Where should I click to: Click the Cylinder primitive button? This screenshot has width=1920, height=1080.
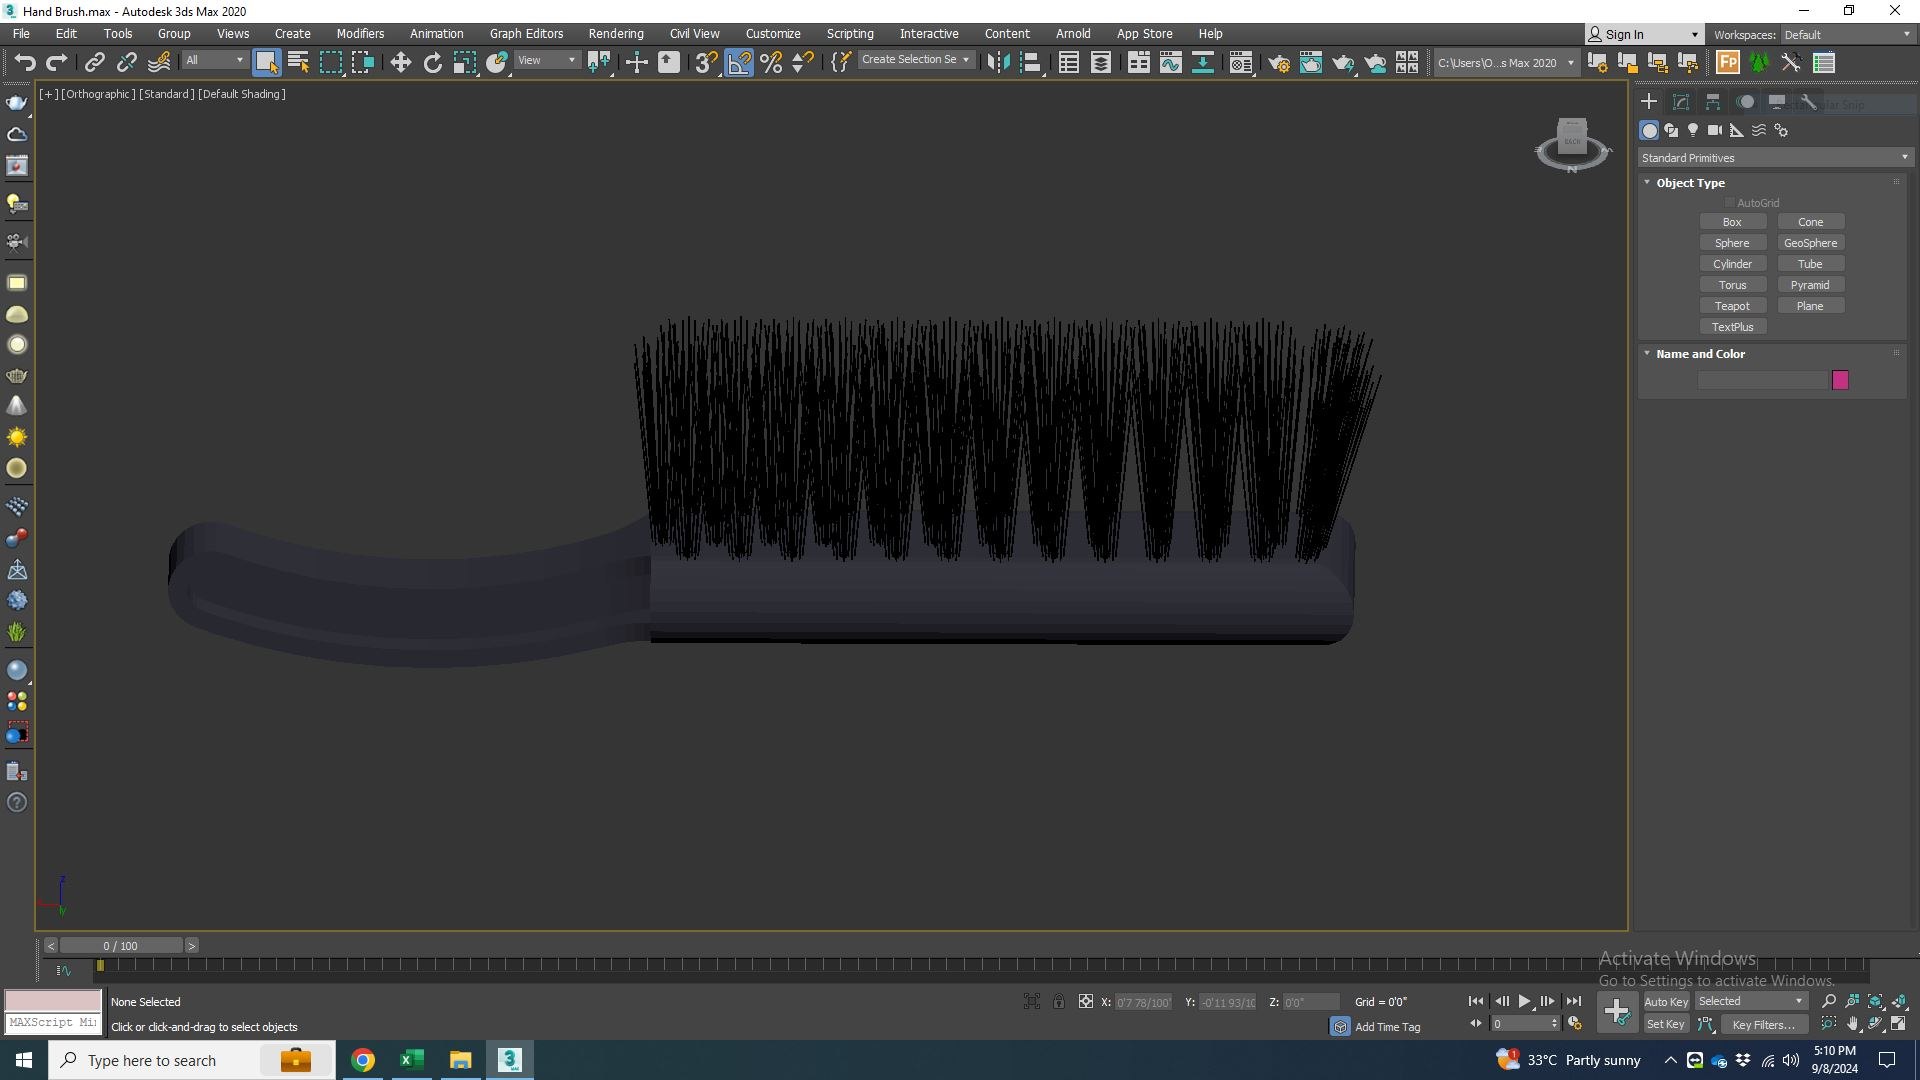(1732, 264)
